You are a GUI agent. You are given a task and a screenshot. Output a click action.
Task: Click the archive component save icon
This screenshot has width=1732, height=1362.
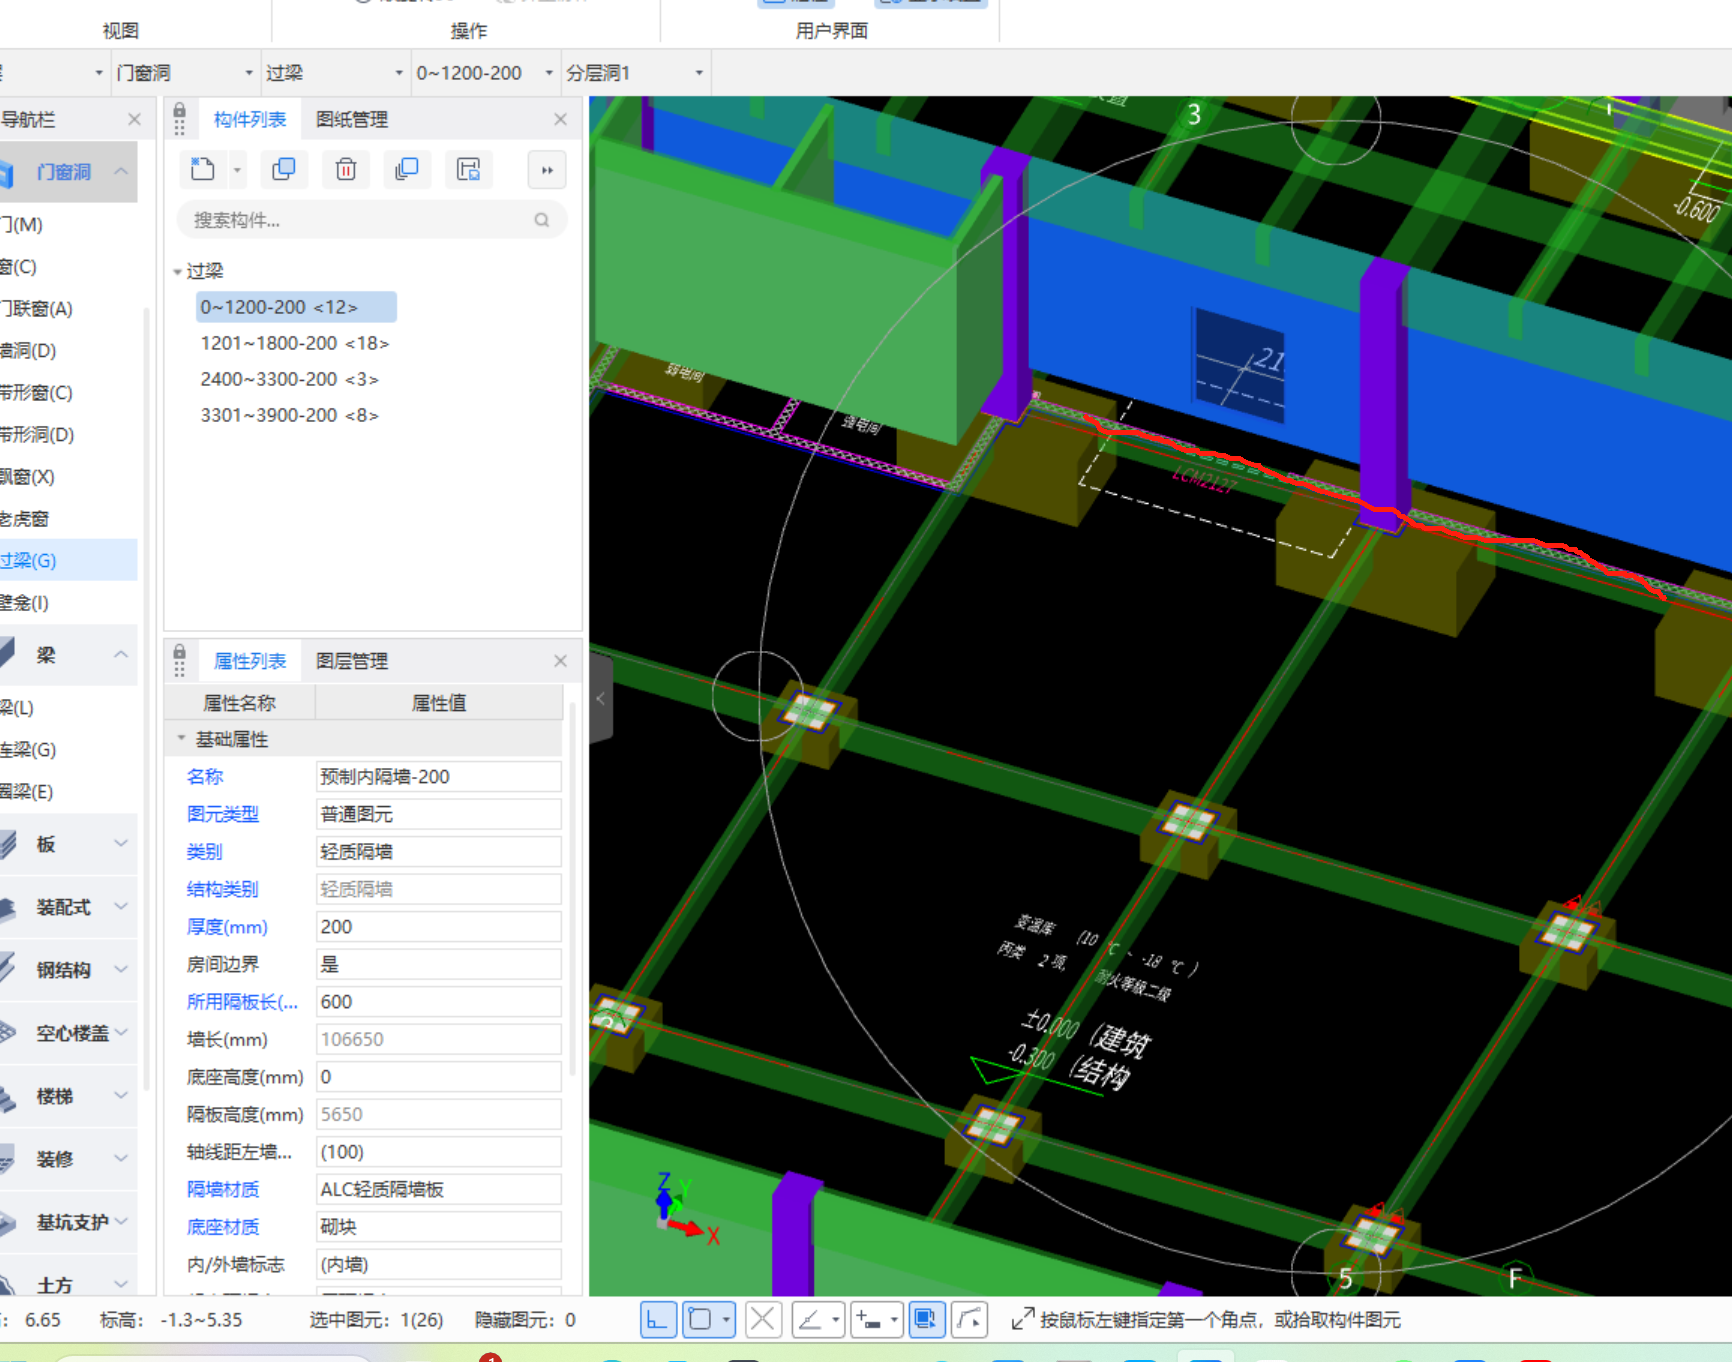tap(468, 170)
